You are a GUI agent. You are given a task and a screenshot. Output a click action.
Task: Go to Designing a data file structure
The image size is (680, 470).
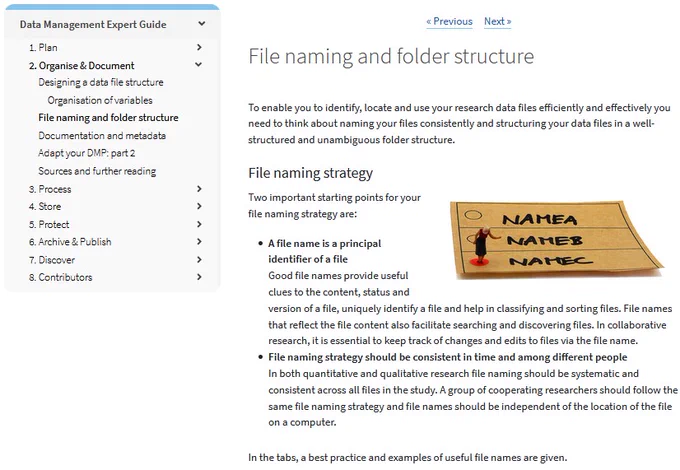[101, 82]
